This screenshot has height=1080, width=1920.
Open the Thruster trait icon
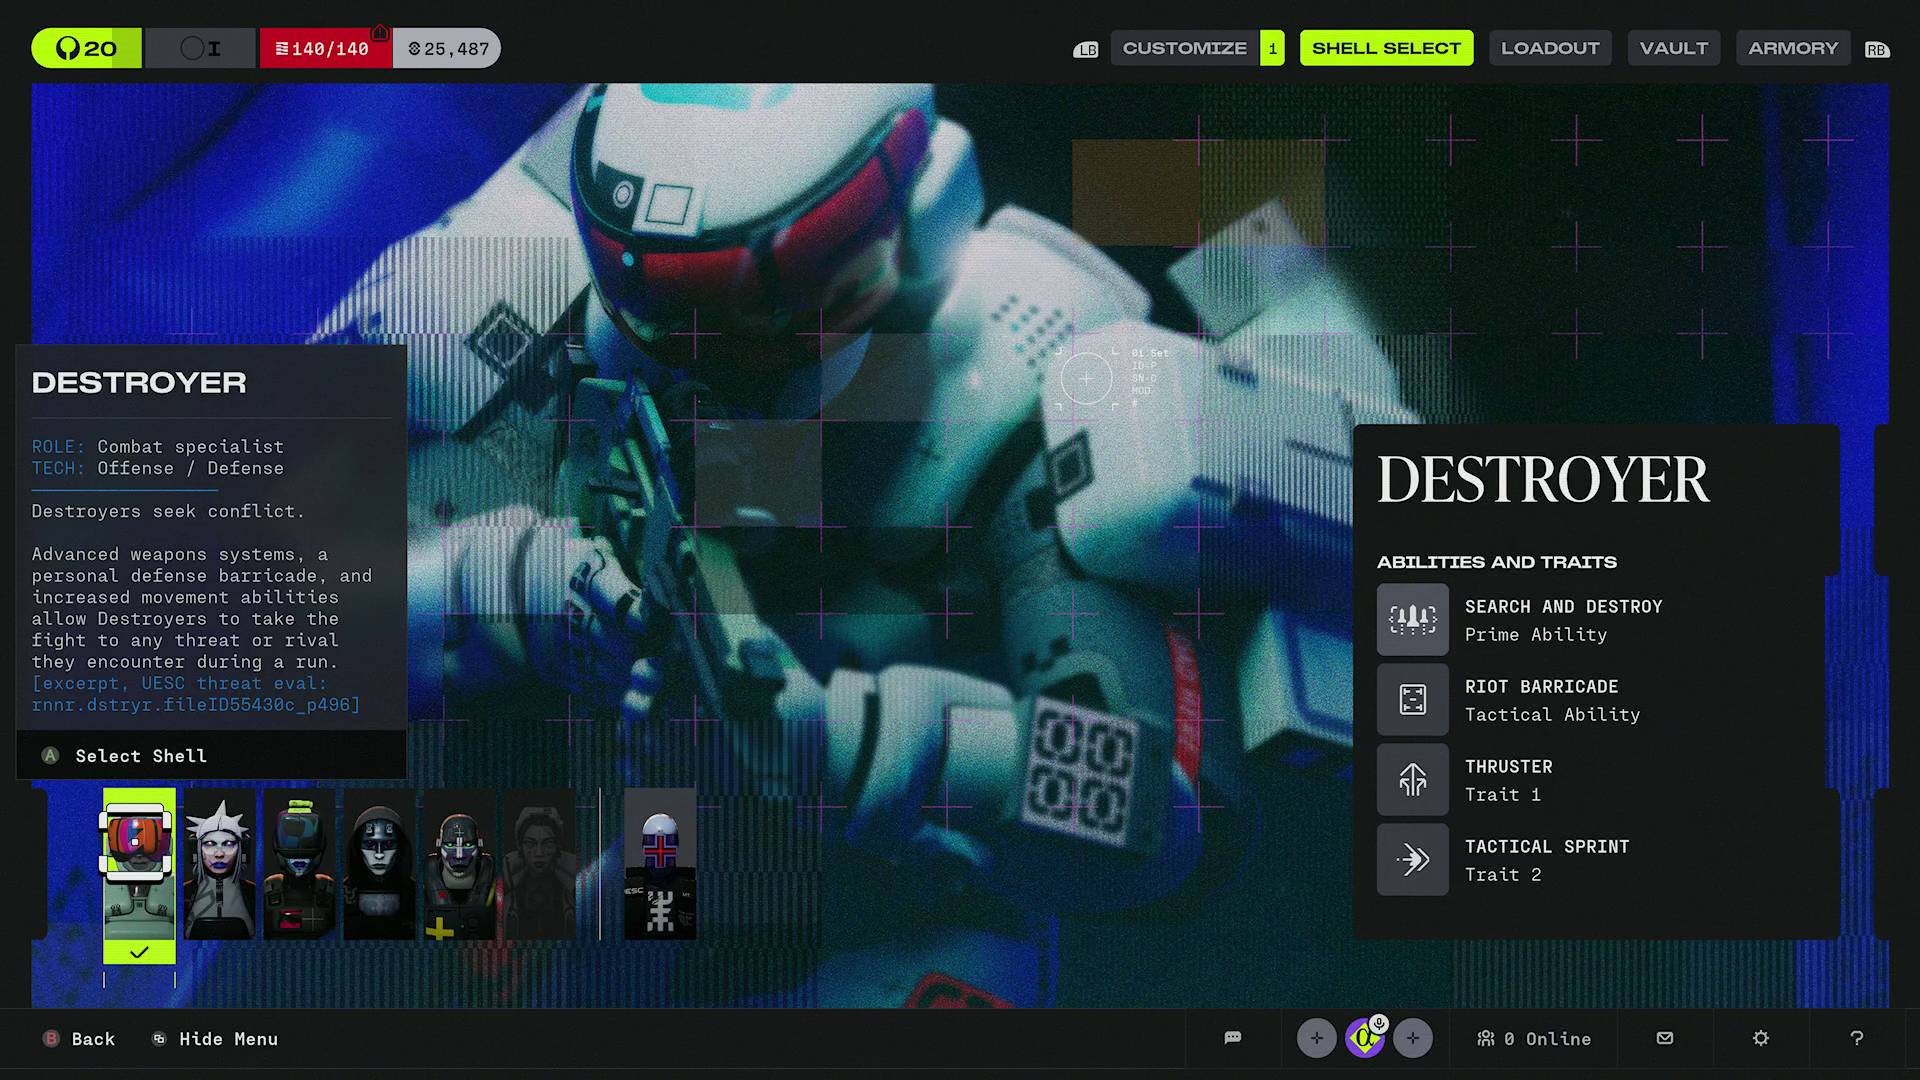click(x=1412, y=779)
